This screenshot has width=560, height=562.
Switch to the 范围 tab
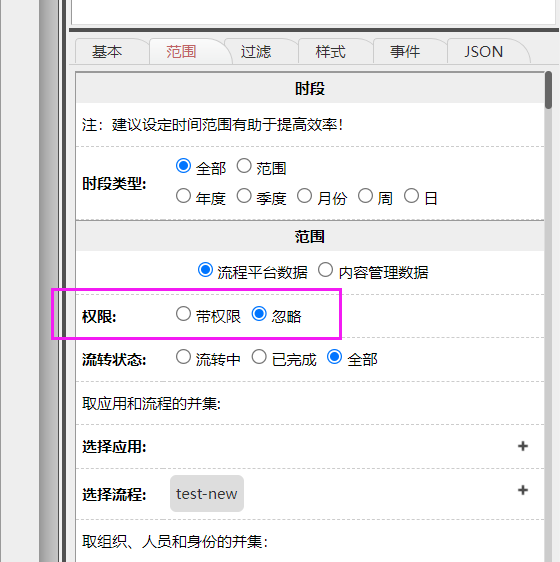(181, 52)
